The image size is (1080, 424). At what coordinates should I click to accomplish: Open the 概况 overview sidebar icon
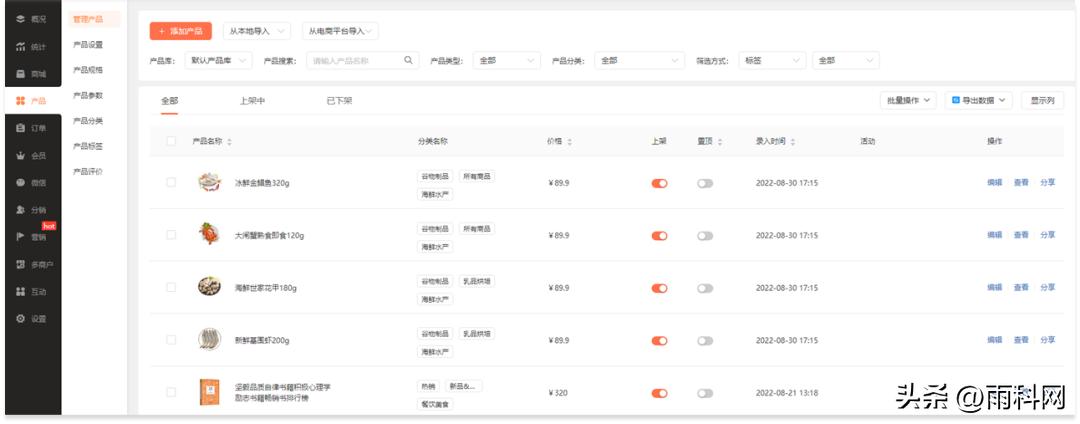click(21, 19)
